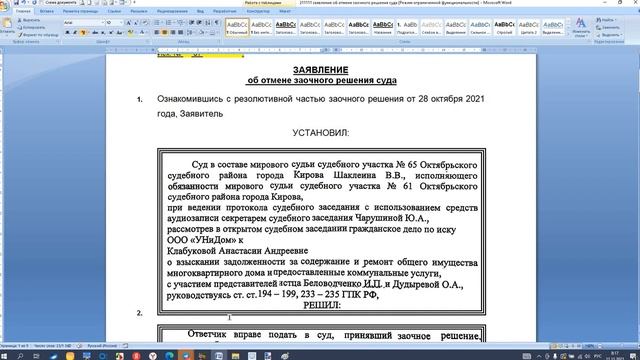Open taskbar search icon
This screenshot has width=640, height=360.
point(20,356)
